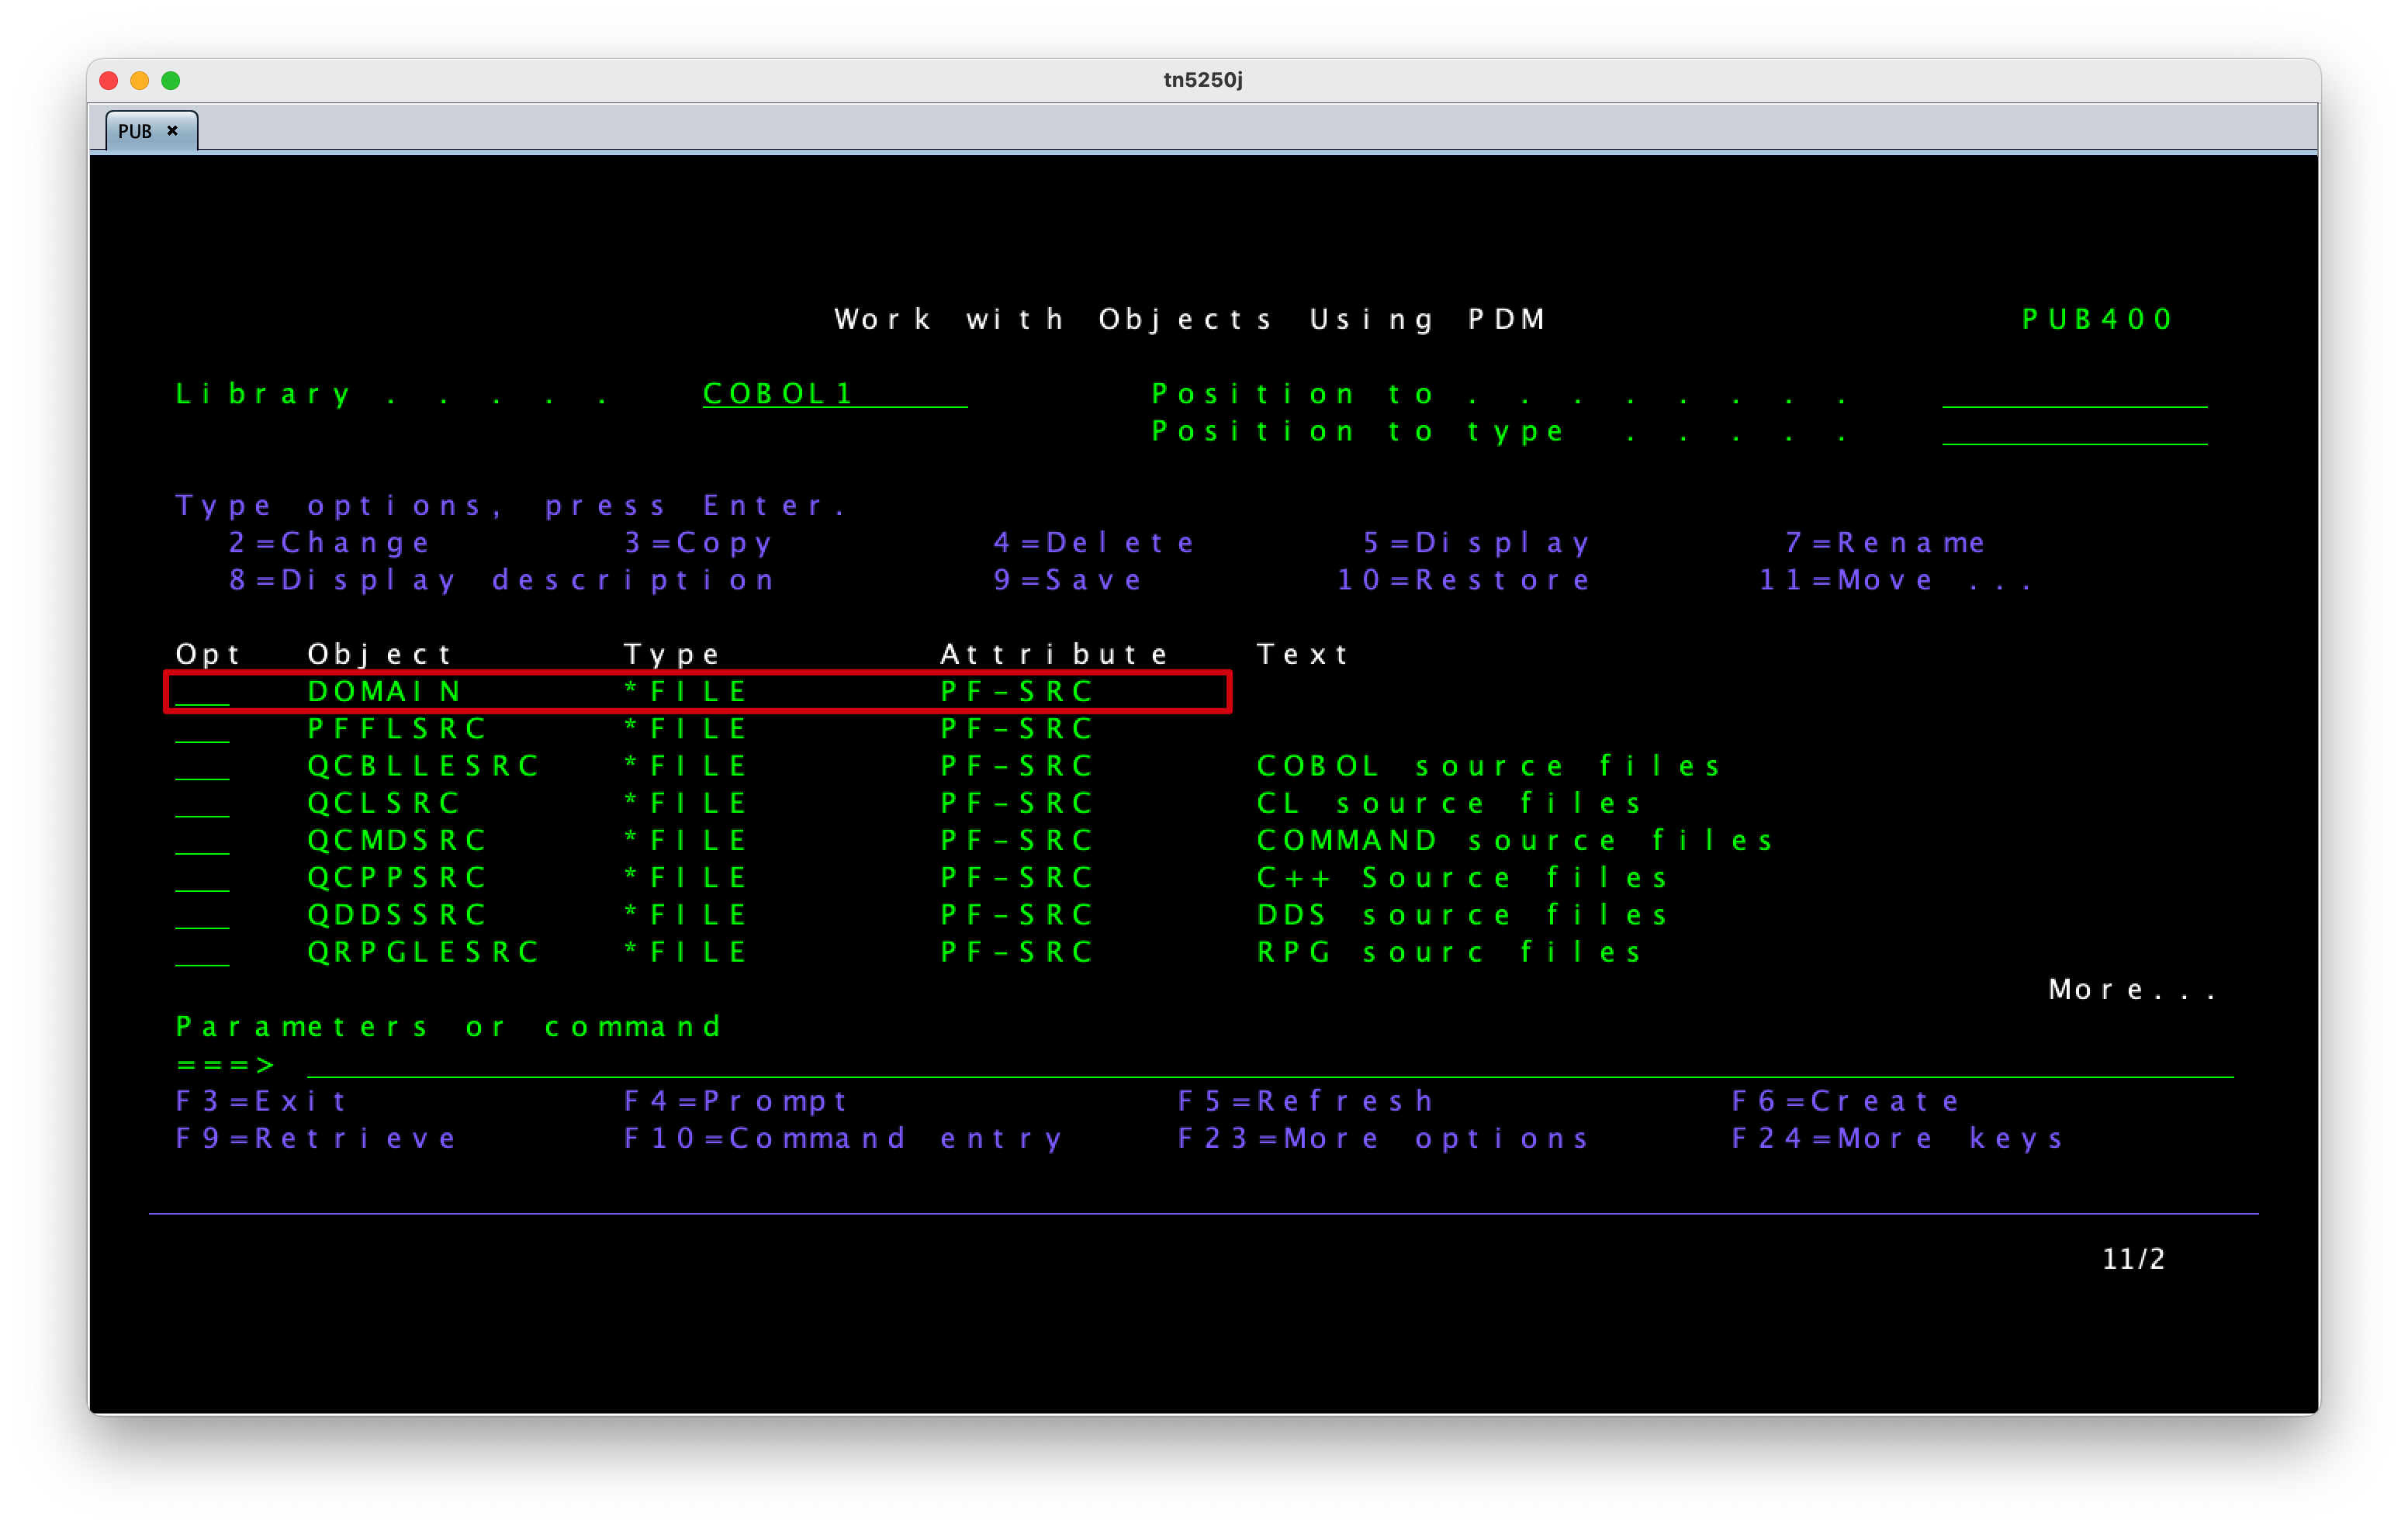Click the yellow minimize window button

pos(140,80)
